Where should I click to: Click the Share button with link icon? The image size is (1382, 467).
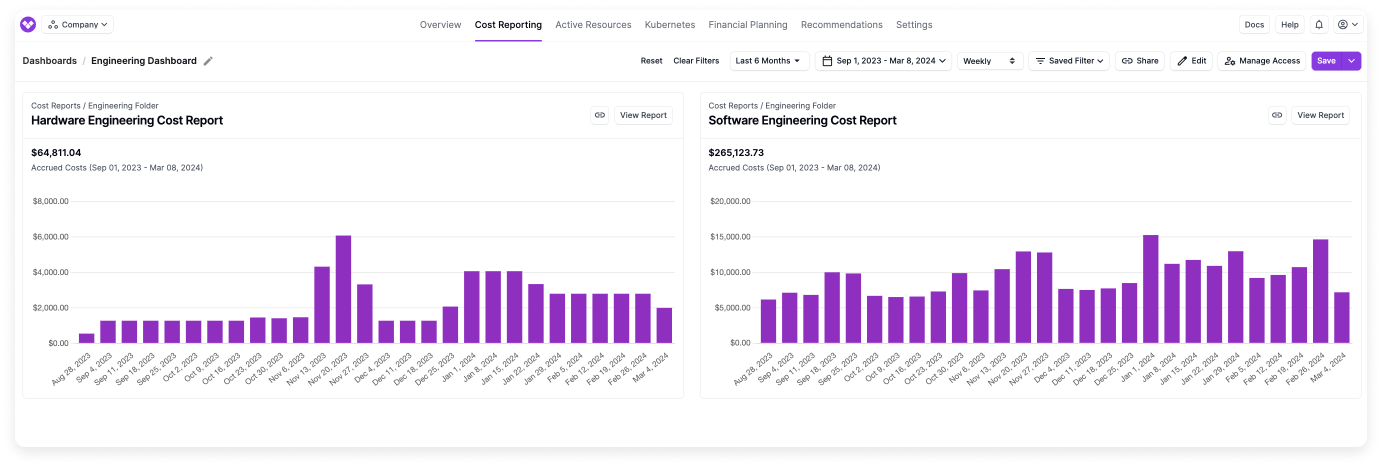click(1139, 61)
